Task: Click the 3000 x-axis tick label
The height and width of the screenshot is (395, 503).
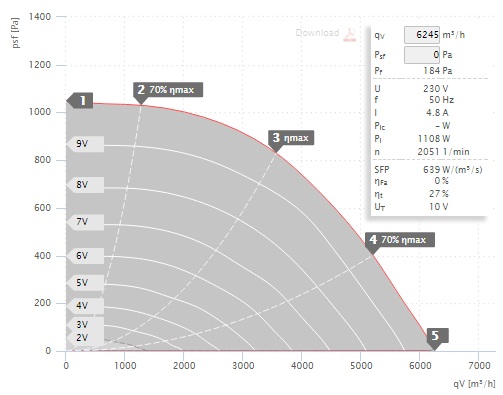Action: click(x=243, y=366)
